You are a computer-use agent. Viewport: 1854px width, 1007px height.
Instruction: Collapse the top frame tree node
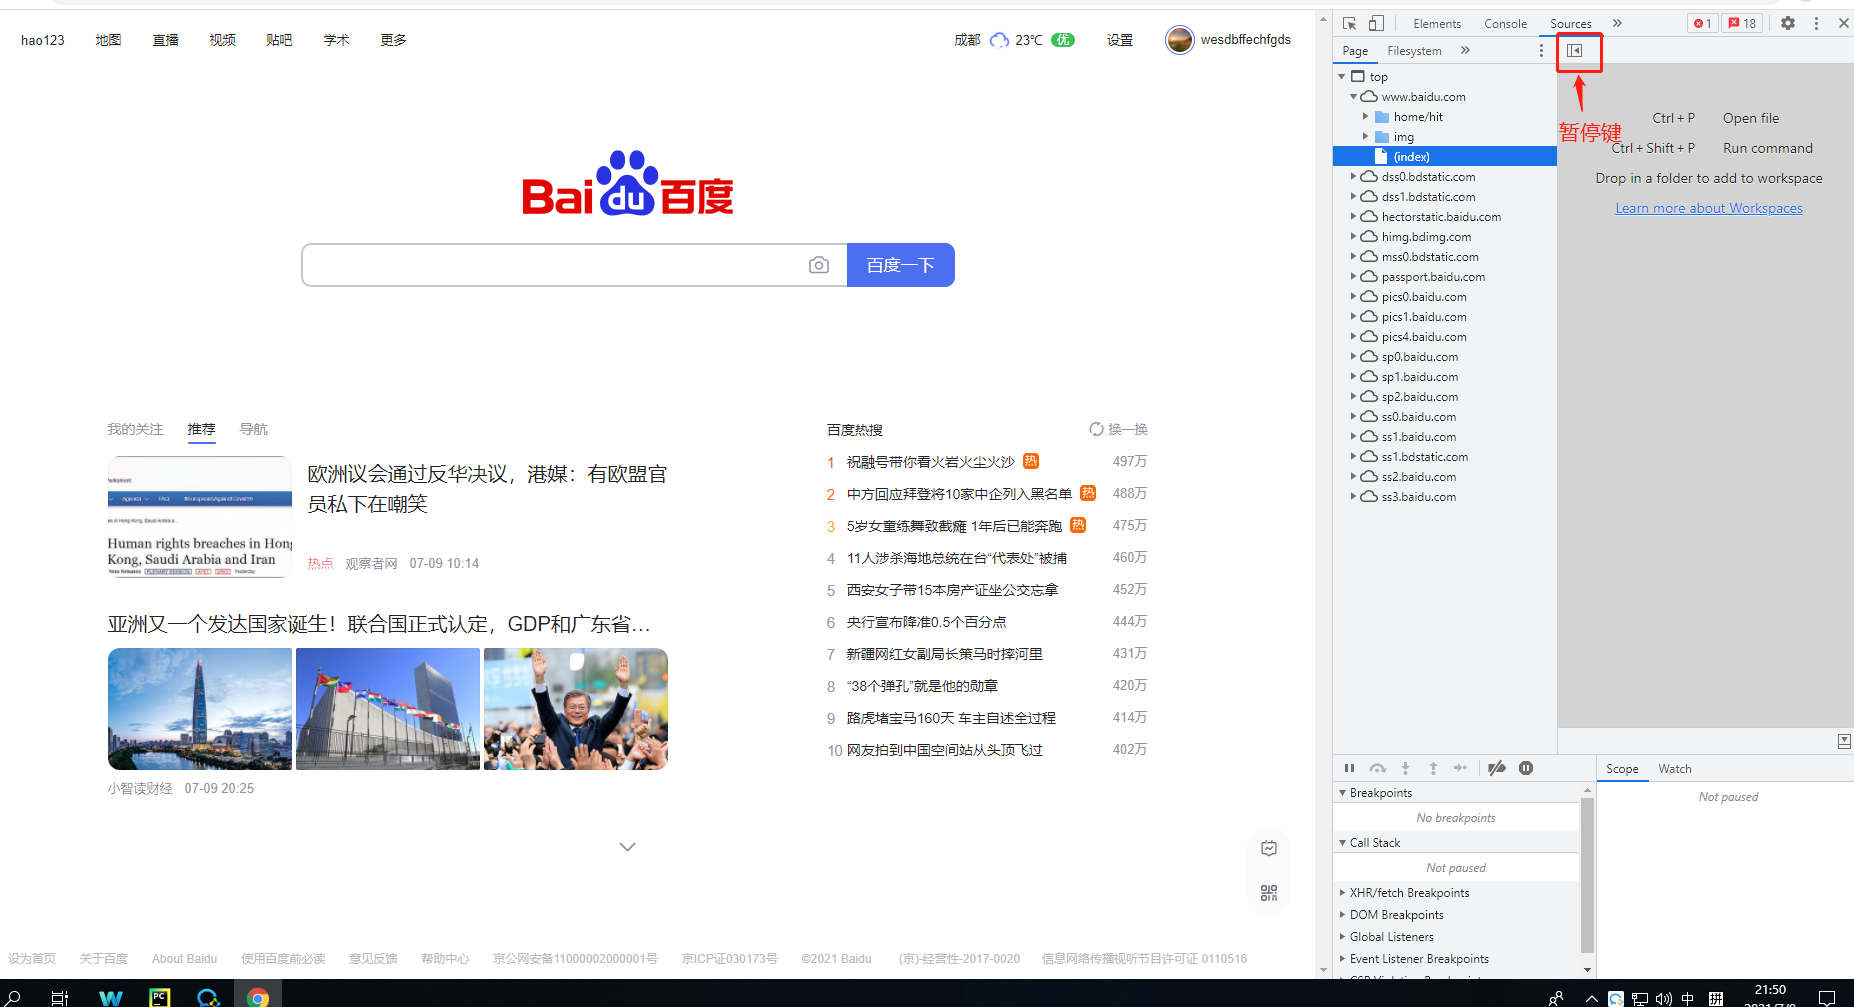1342,77
